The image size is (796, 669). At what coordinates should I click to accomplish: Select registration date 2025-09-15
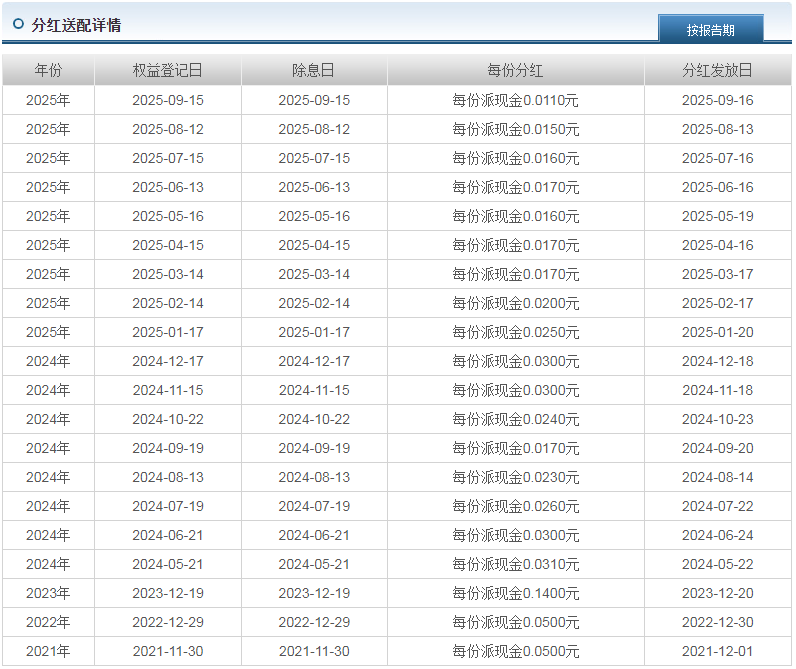[168, 100]
